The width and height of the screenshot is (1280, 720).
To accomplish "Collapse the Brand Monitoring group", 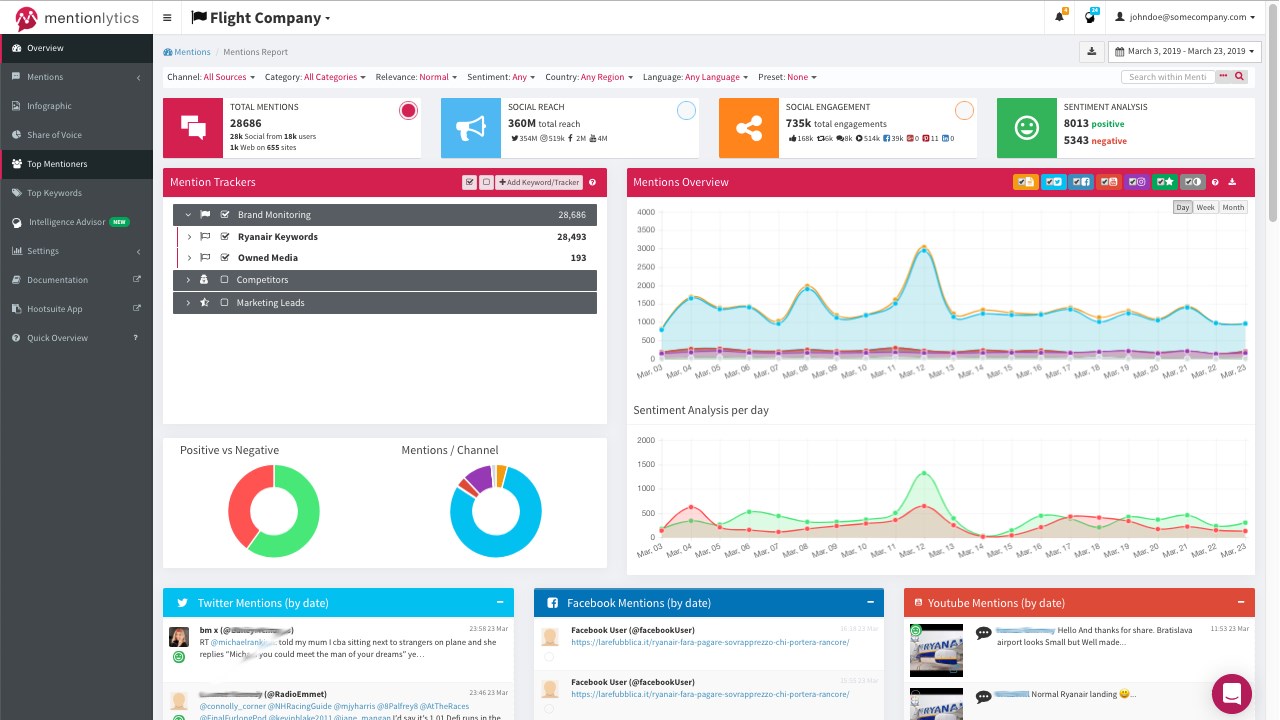I will pos(187,215).
